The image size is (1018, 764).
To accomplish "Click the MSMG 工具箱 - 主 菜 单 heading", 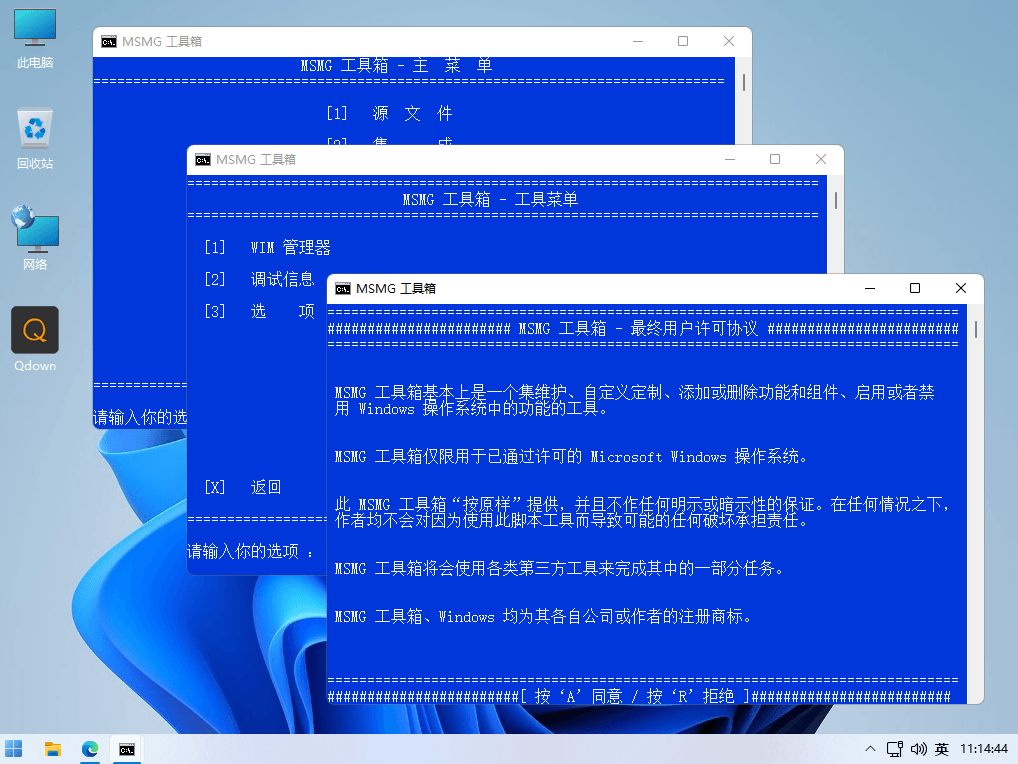I will 397,66.
